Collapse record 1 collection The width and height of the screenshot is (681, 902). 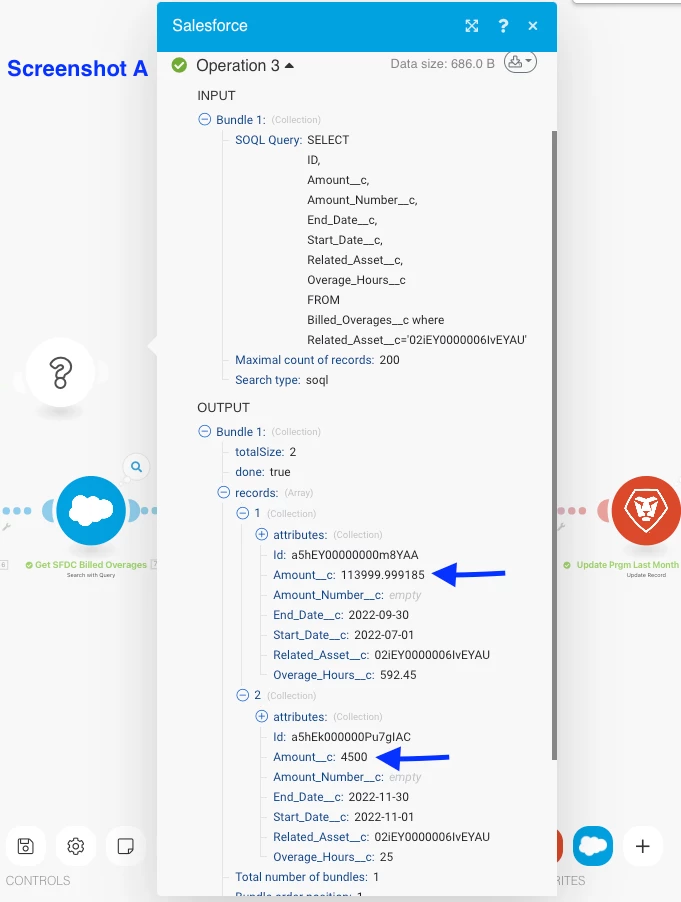[243, 513]
